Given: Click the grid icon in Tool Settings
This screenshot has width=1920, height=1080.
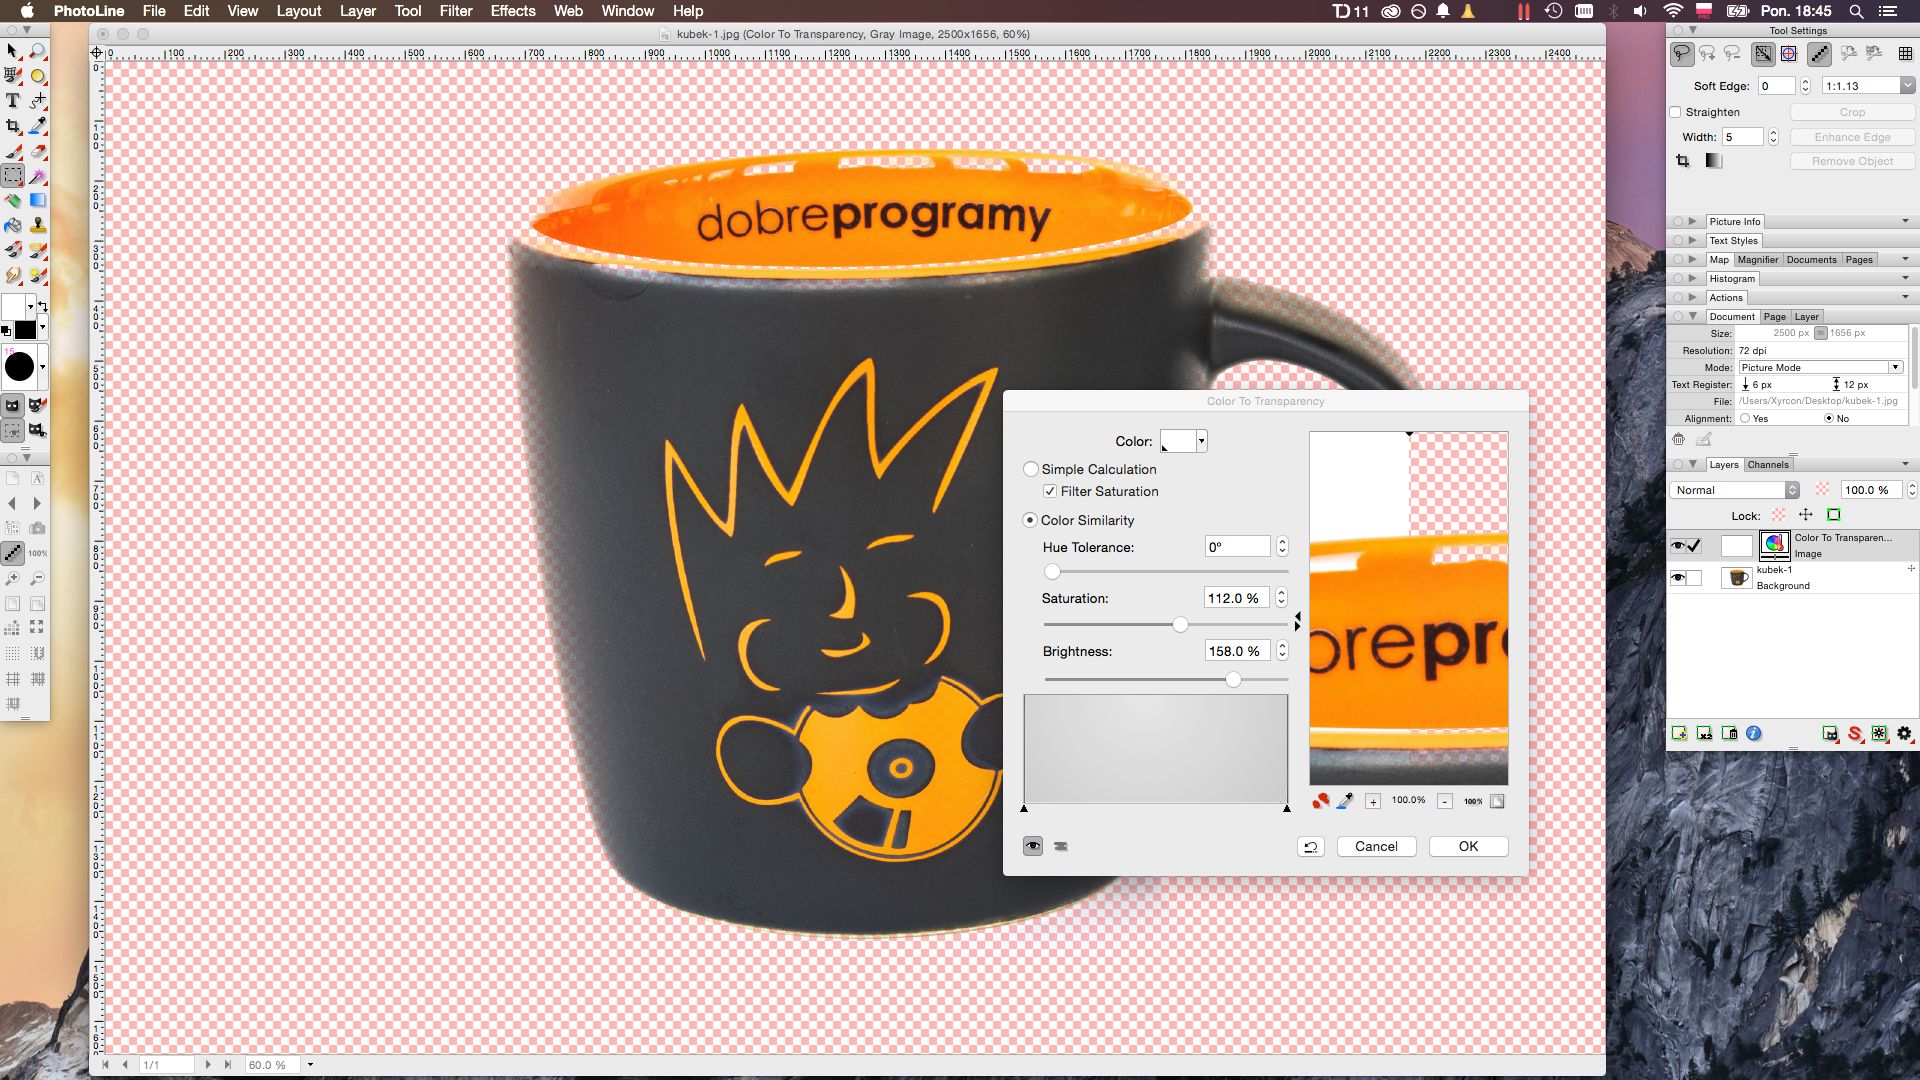Looking at the screenshot, I should (1905, 54).
